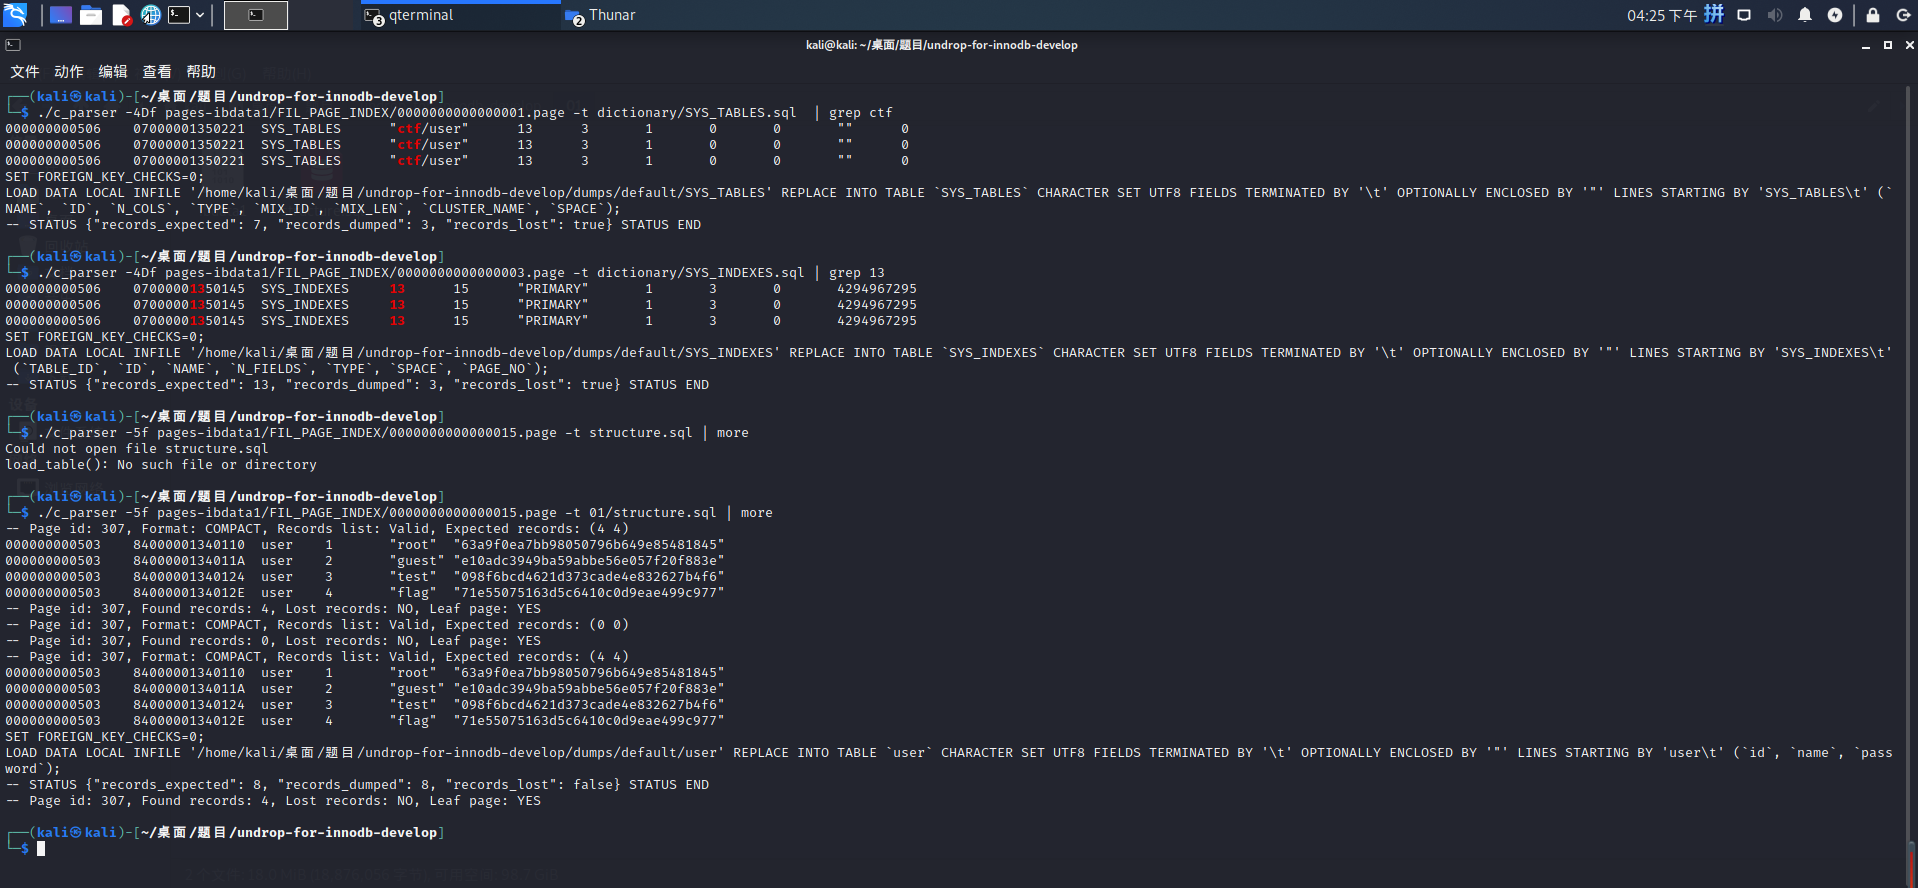The width and height of the screenshot is (1918, 888).
Task: Launch the file manager from the panel
Action: click(91, 15)
